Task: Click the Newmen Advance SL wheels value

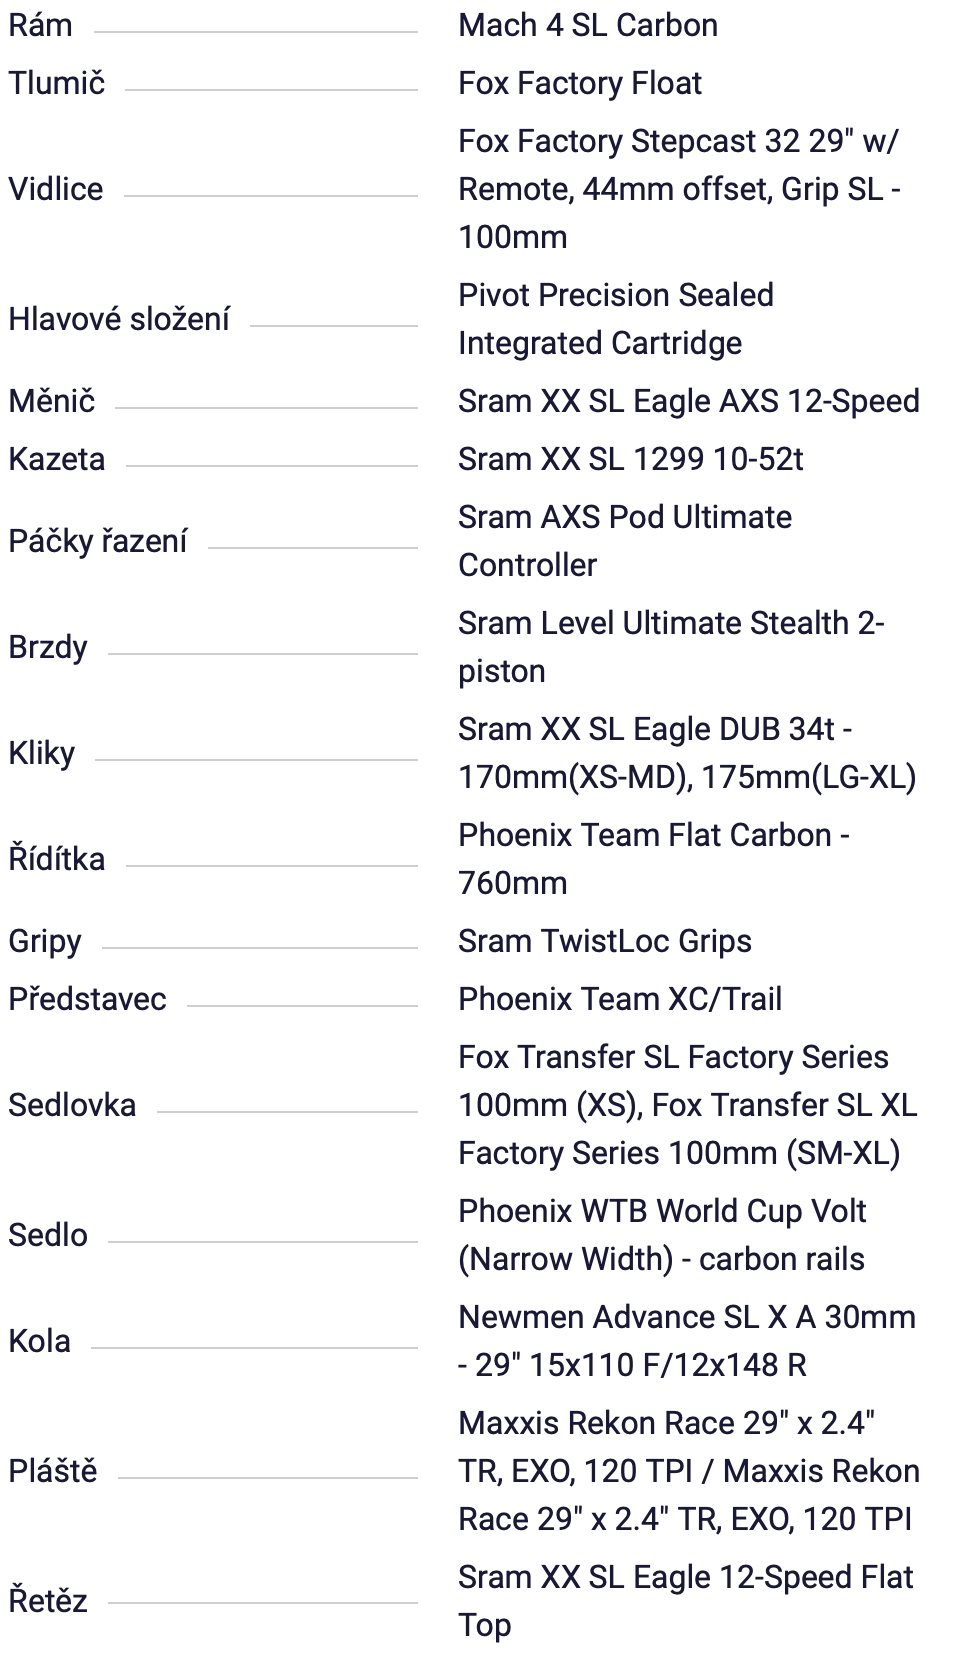Action: coord(686,1341)
